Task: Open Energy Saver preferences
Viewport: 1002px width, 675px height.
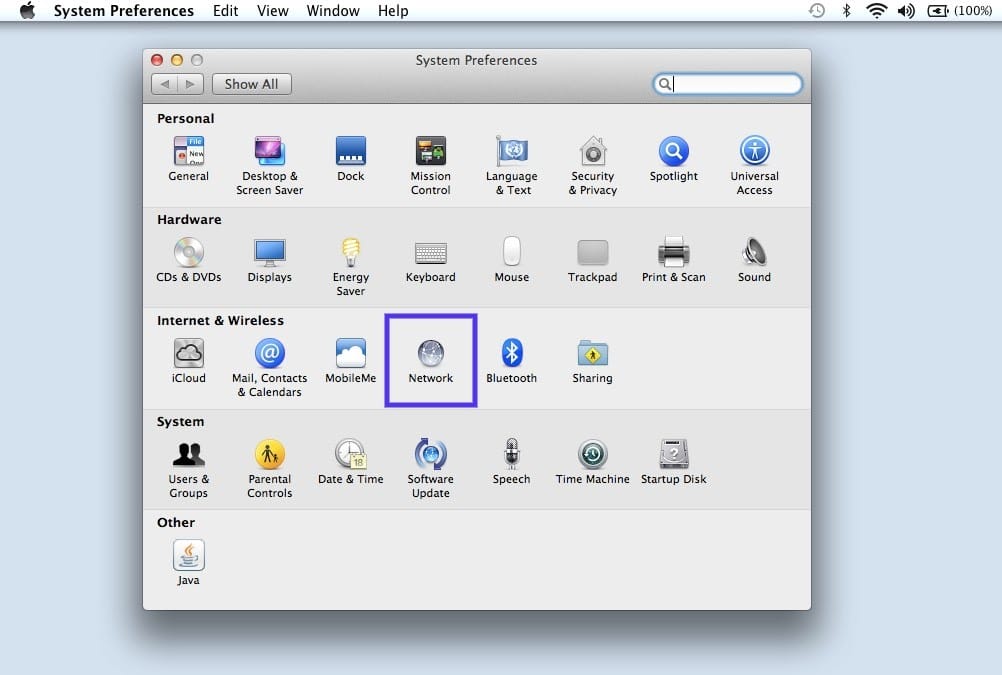Action: click(x=350, y=253)
